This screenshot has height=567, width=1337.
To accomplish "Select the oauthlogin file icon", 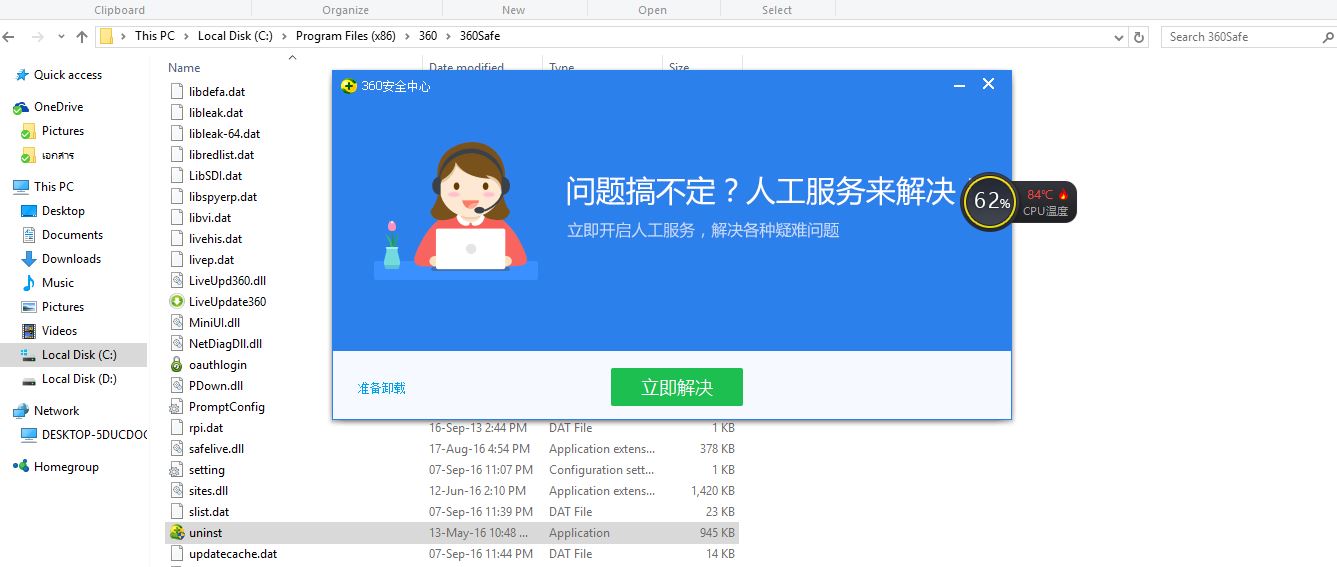I will [x=177, y=365].
